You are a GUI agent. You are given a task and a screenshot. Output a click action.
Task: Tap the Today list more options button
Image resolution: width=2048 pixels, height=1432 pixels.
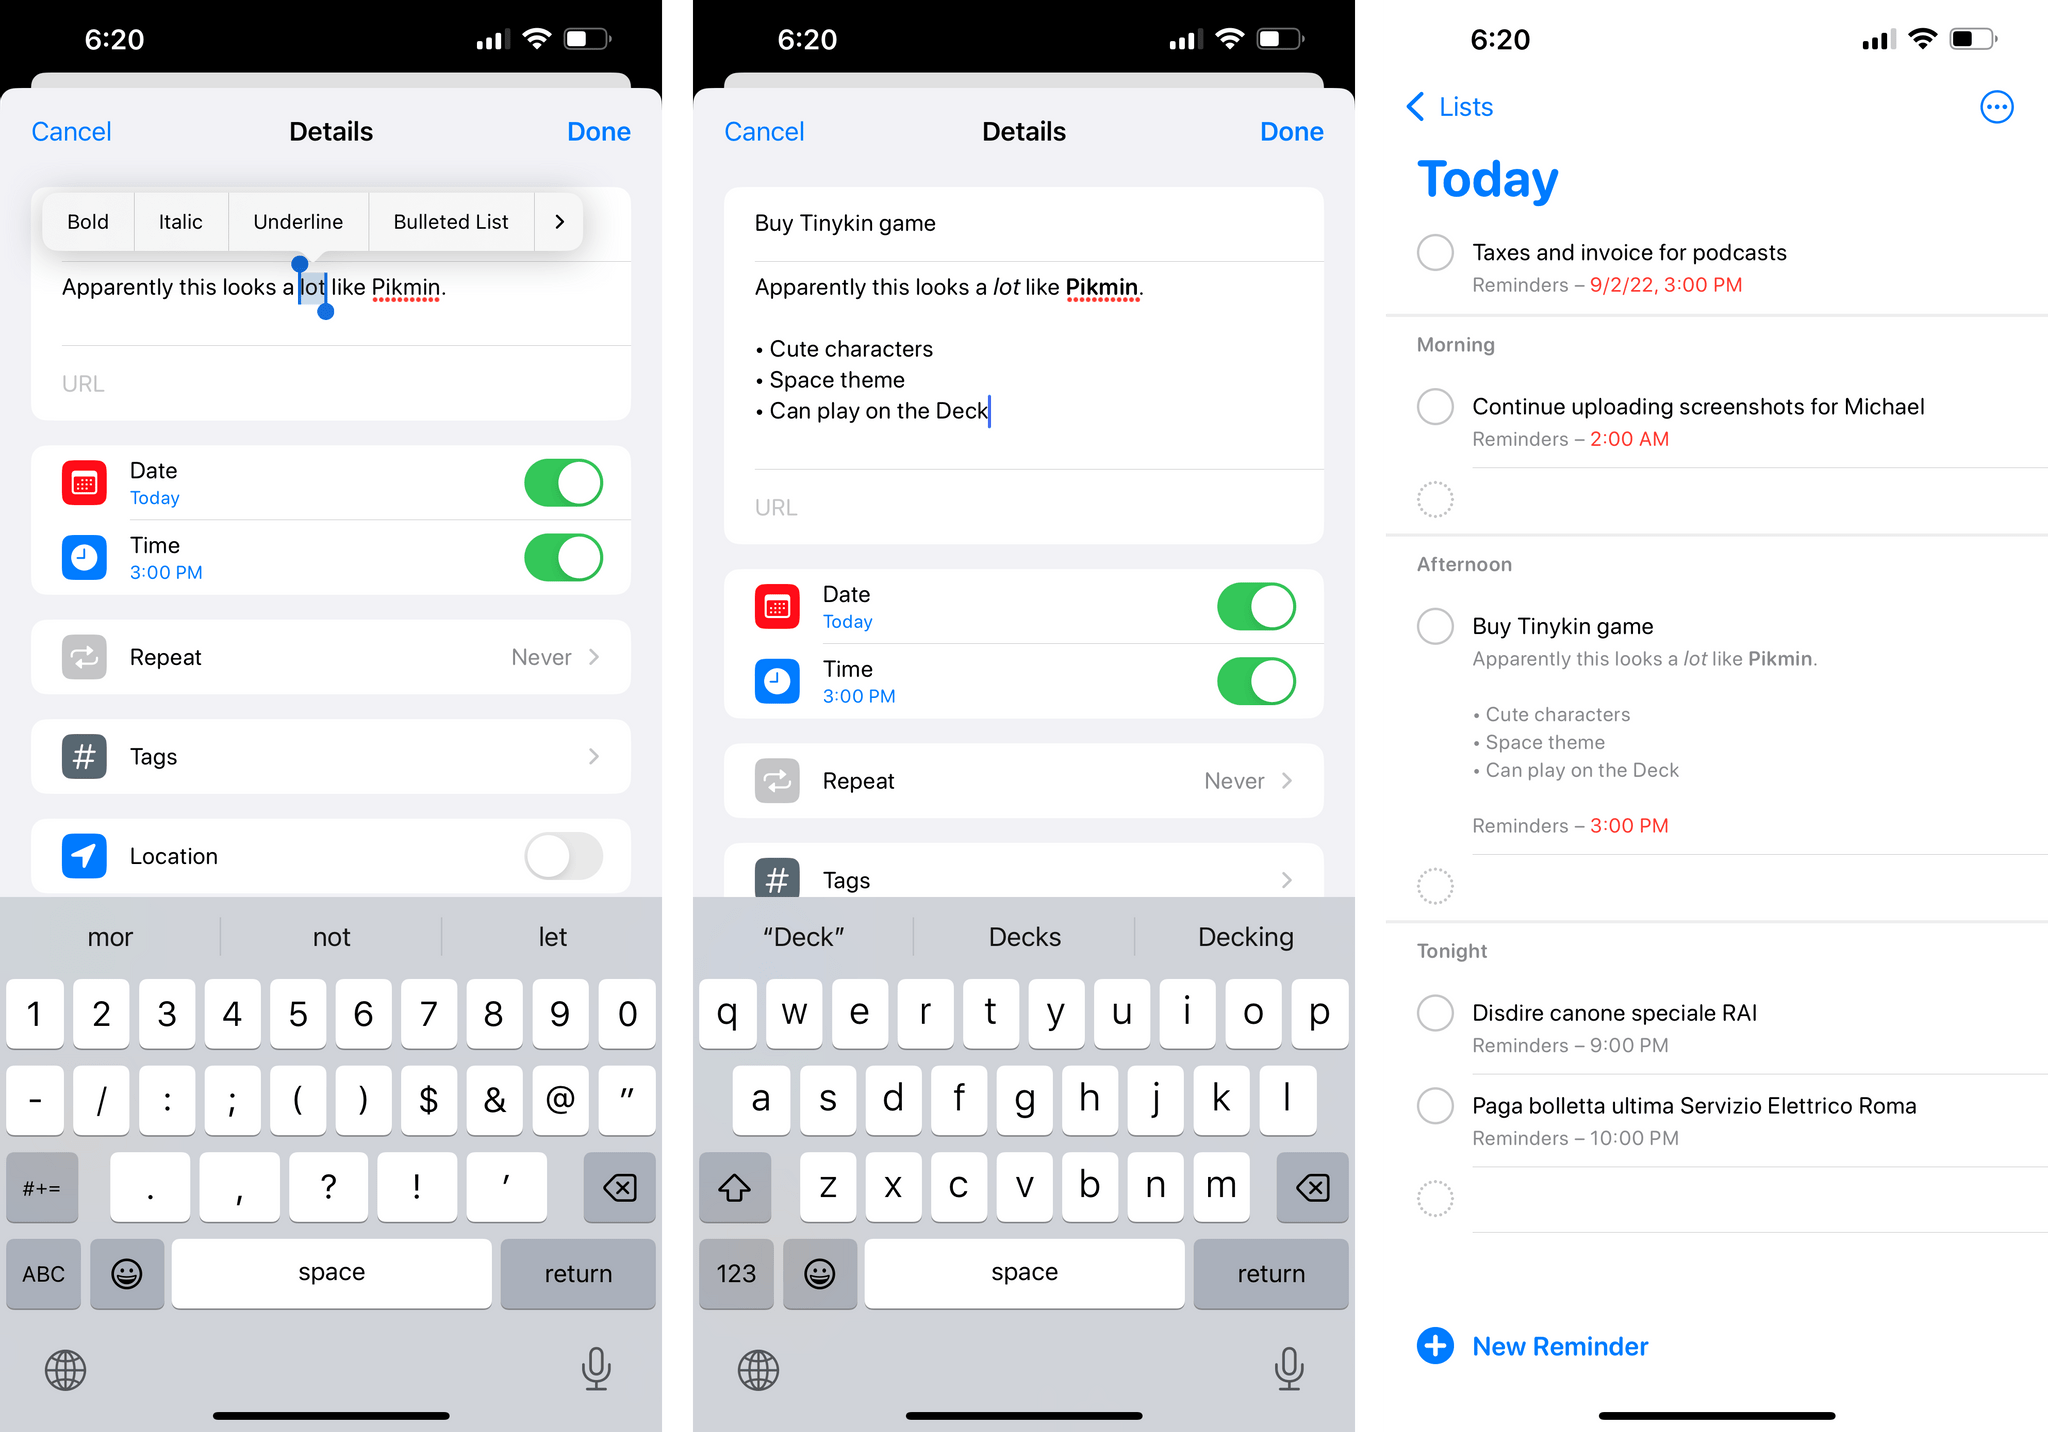coord(1997,107)
